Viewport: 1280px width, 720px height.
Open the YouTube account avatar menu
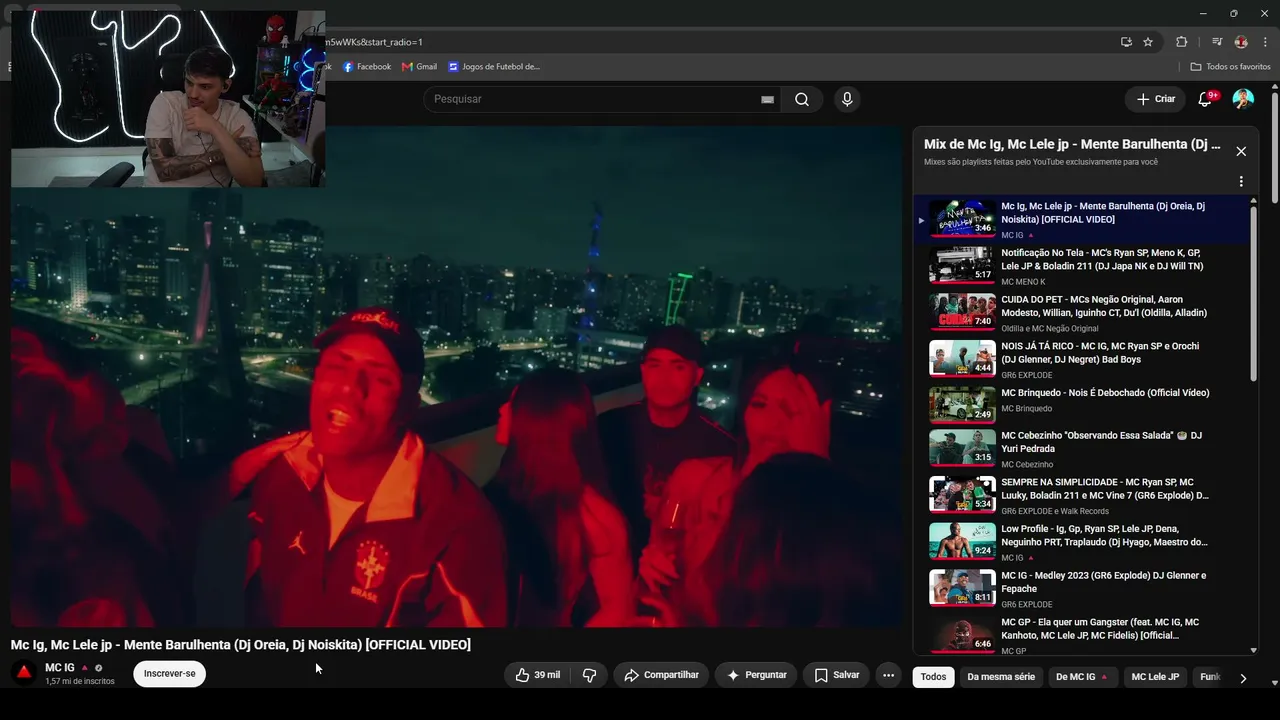pyautogui.click(x=1243, y=99)
